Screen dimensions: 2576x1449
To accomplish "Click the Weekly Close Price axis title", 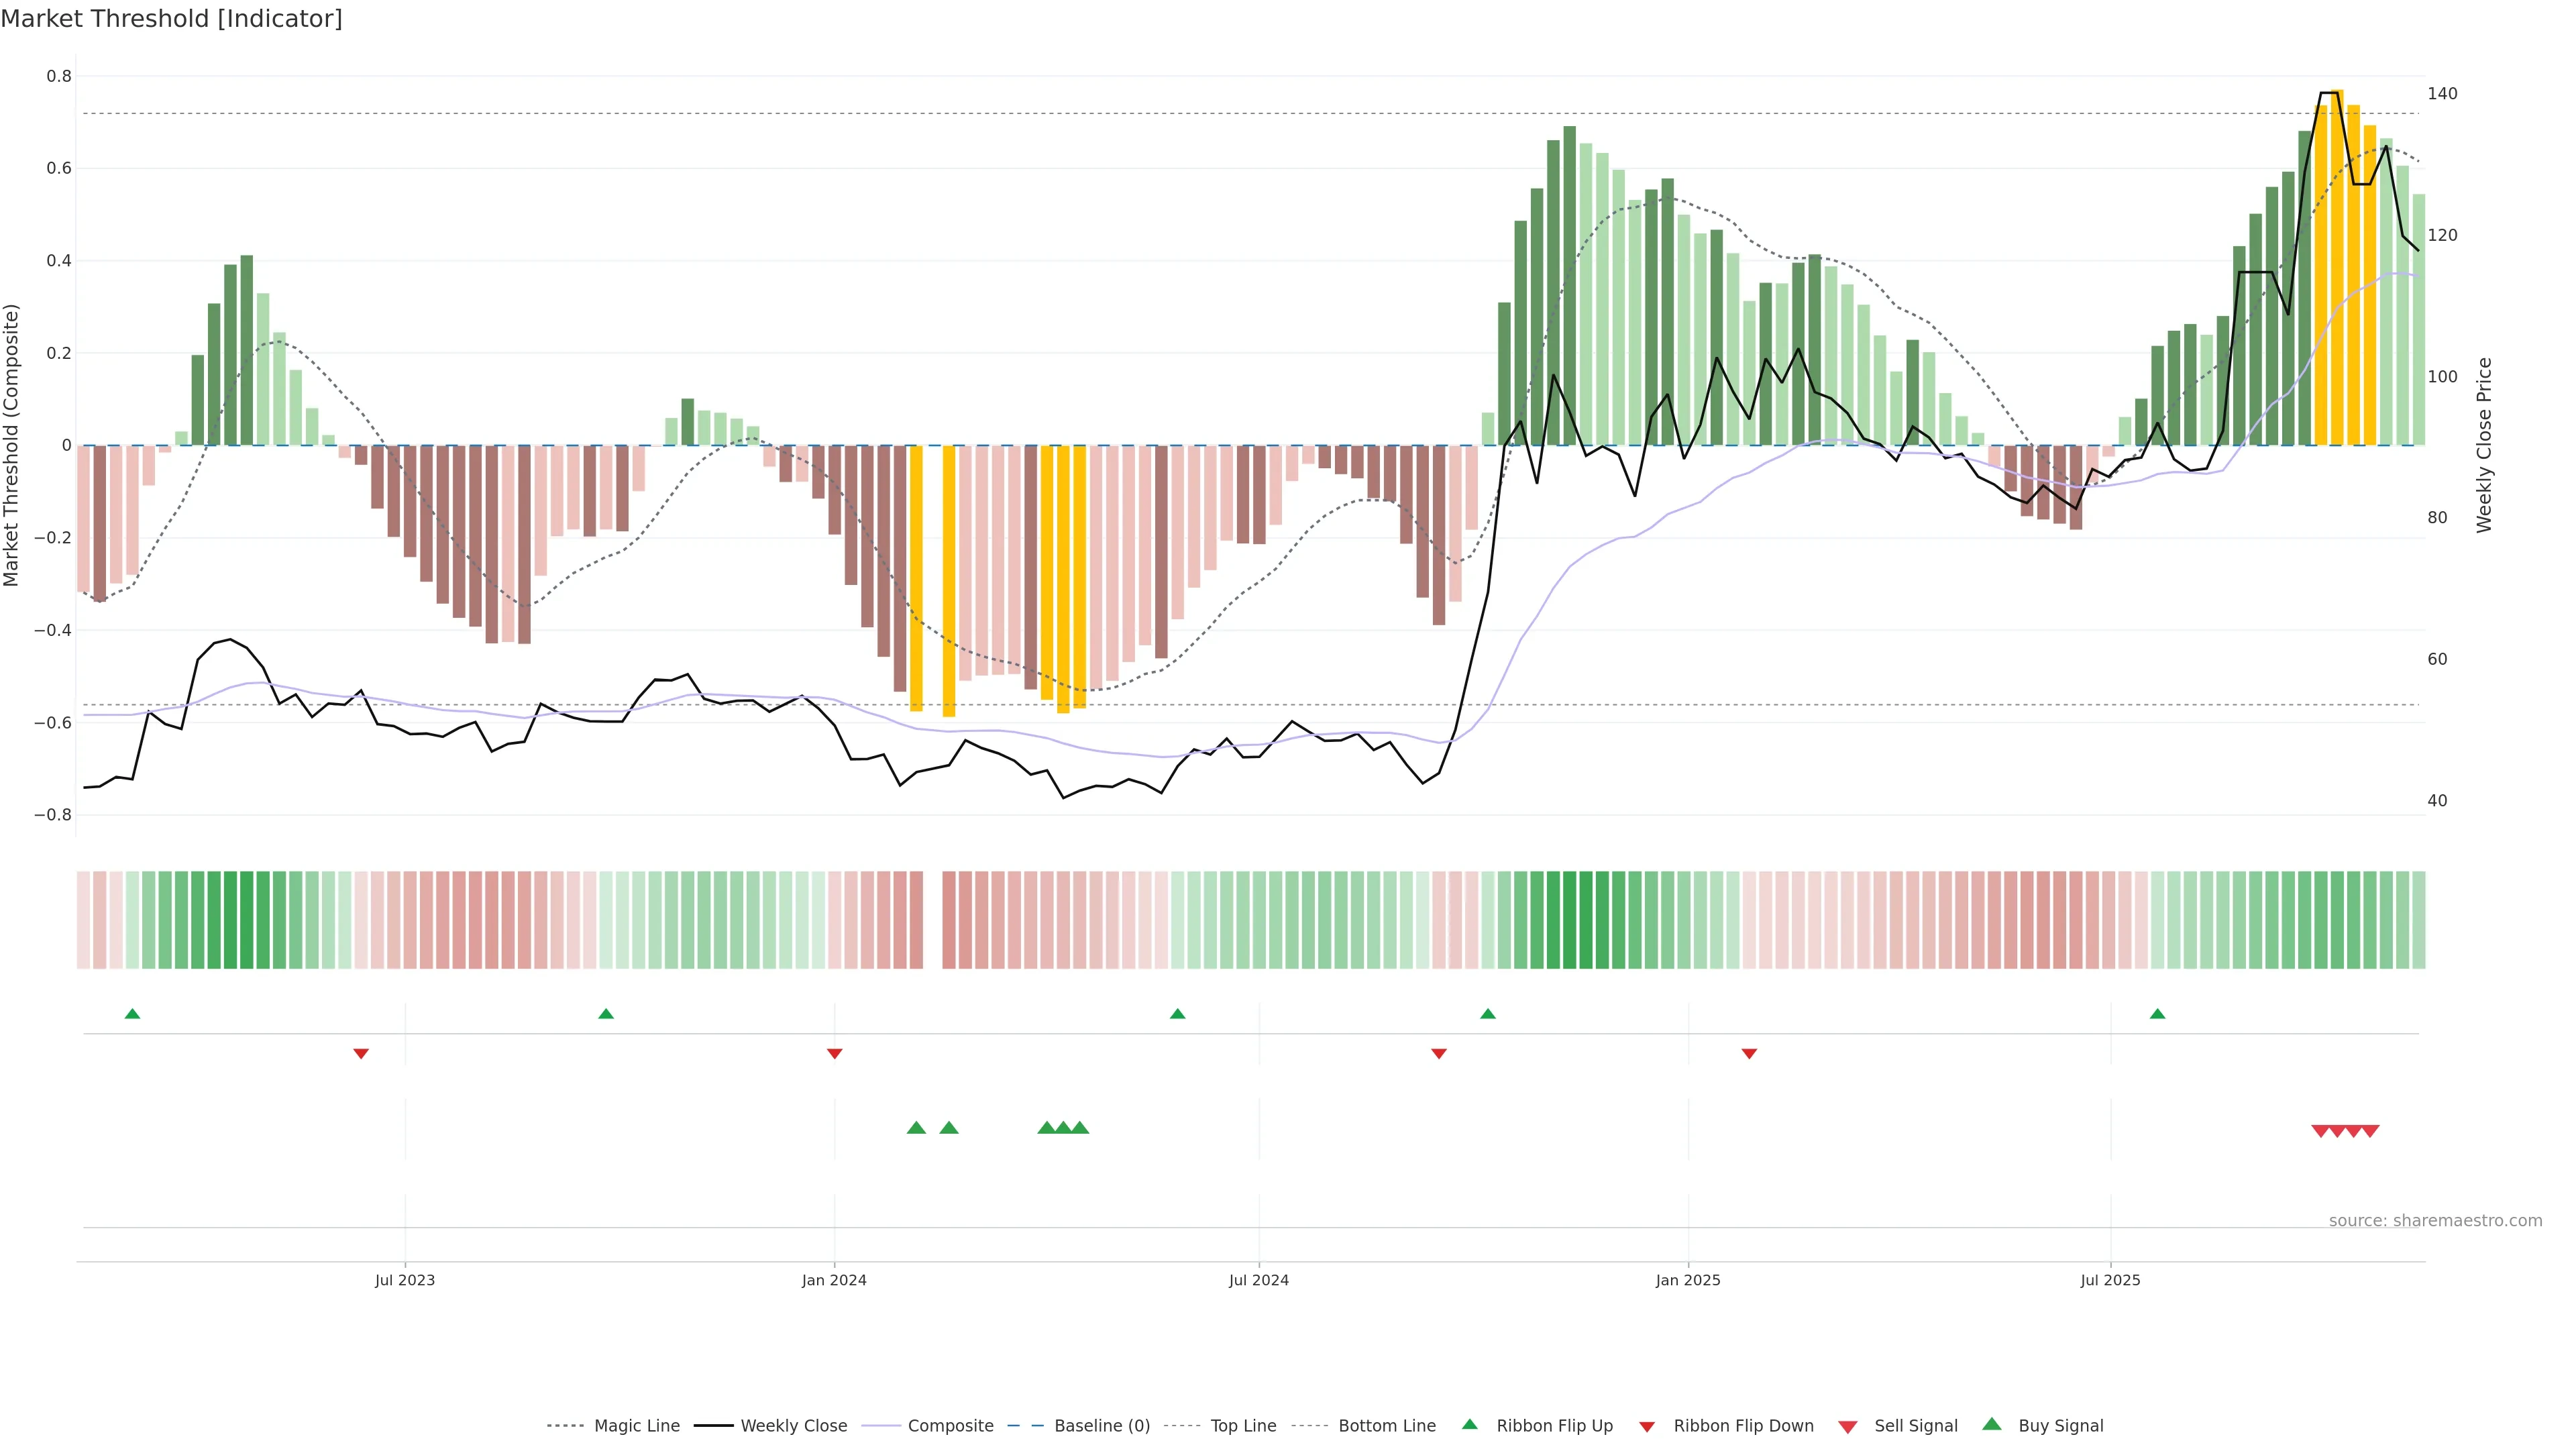I will tap(2484, 445).
